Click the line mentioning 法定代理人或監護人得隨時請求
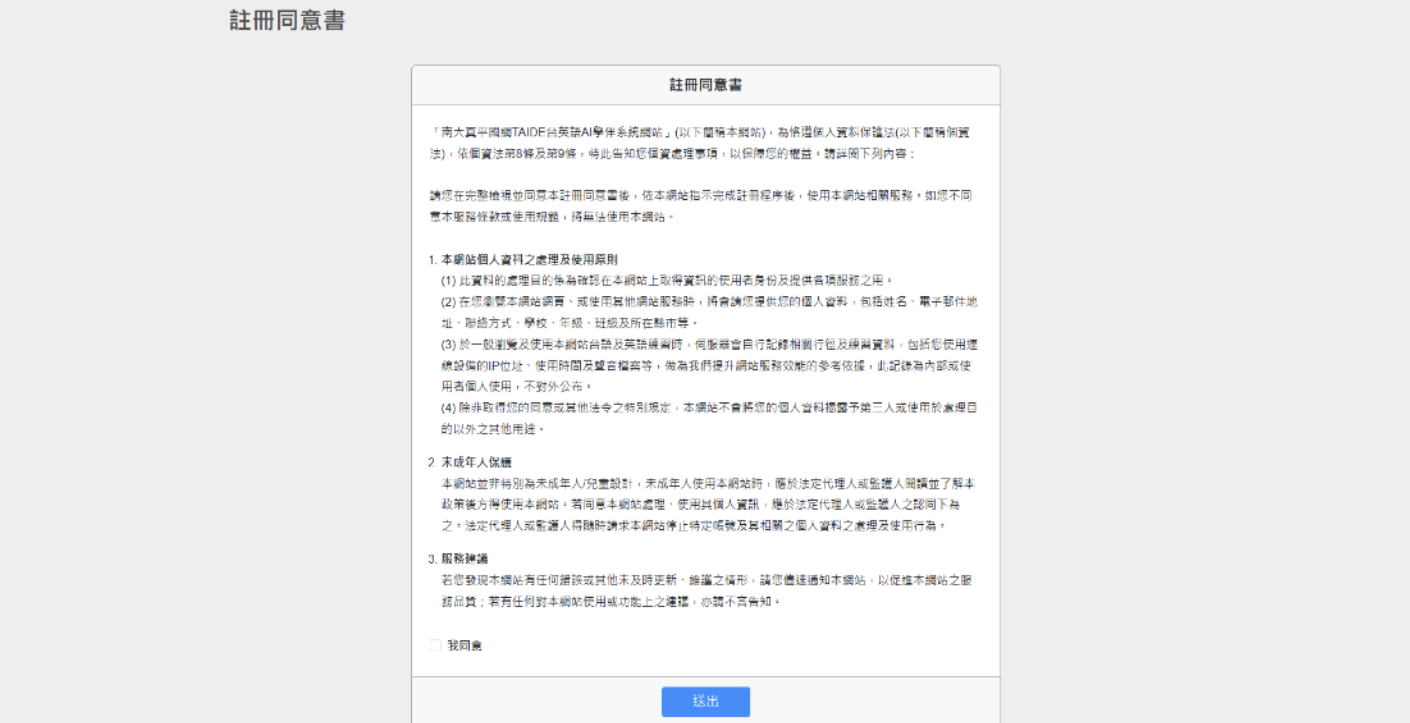This screenshot has width=1410, height=723. (693, 524)
